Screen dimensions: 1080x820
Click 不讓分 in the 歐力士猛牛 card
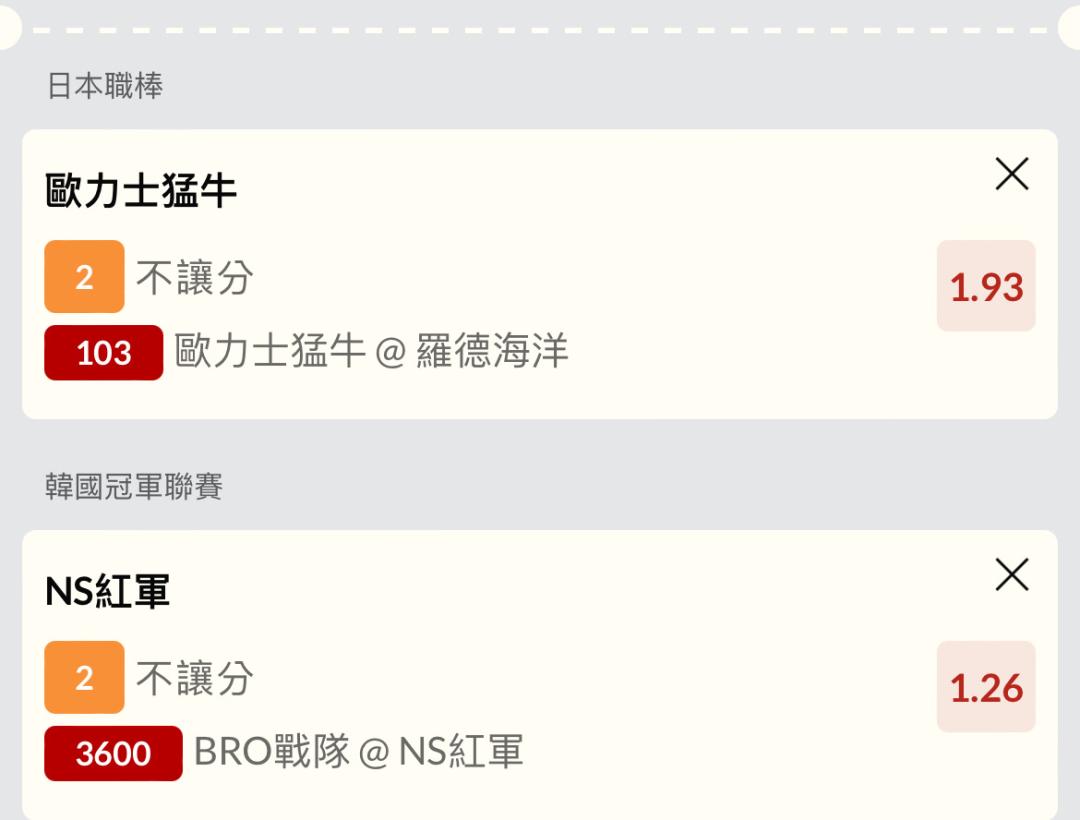[195, 278]
